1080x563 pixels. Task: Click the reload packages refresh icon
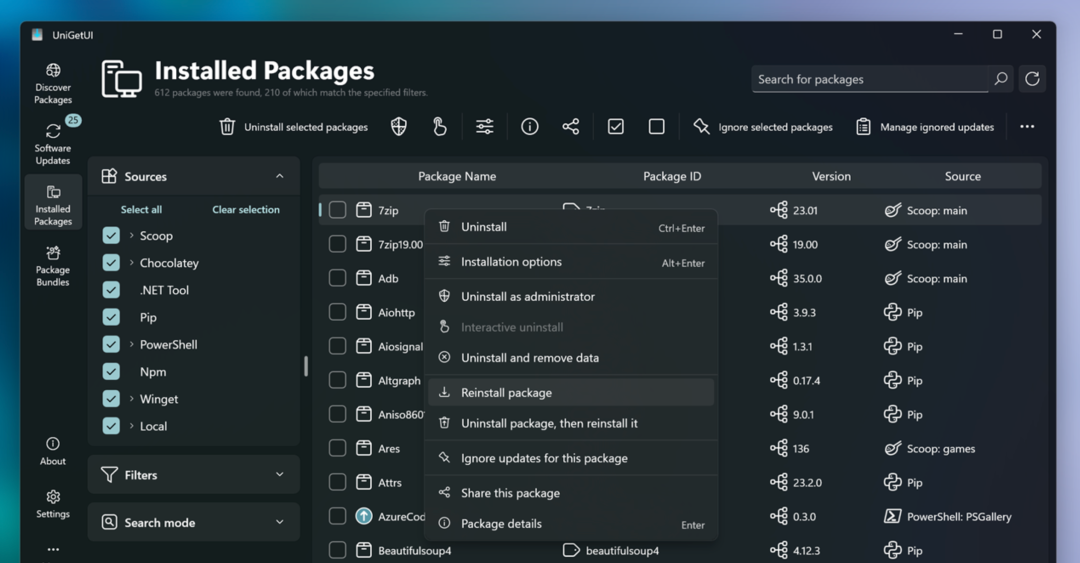coord(1032,79)
